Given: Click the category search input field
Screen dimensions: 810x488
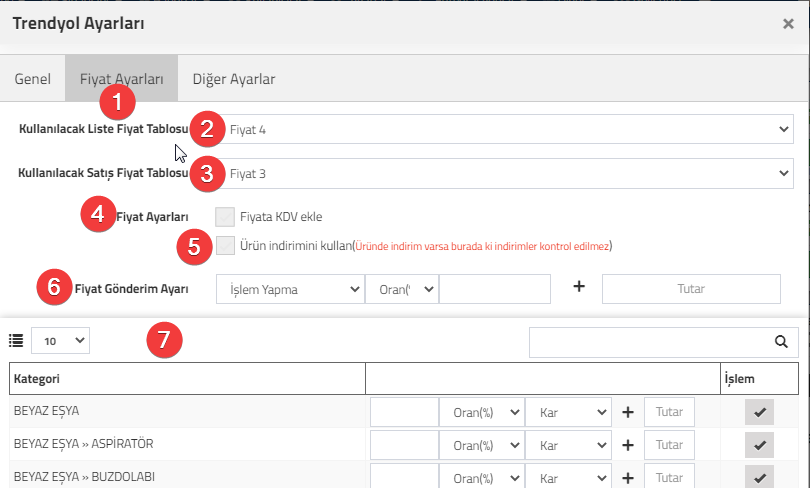Looking at the screenshot, I should click(651, 342).
